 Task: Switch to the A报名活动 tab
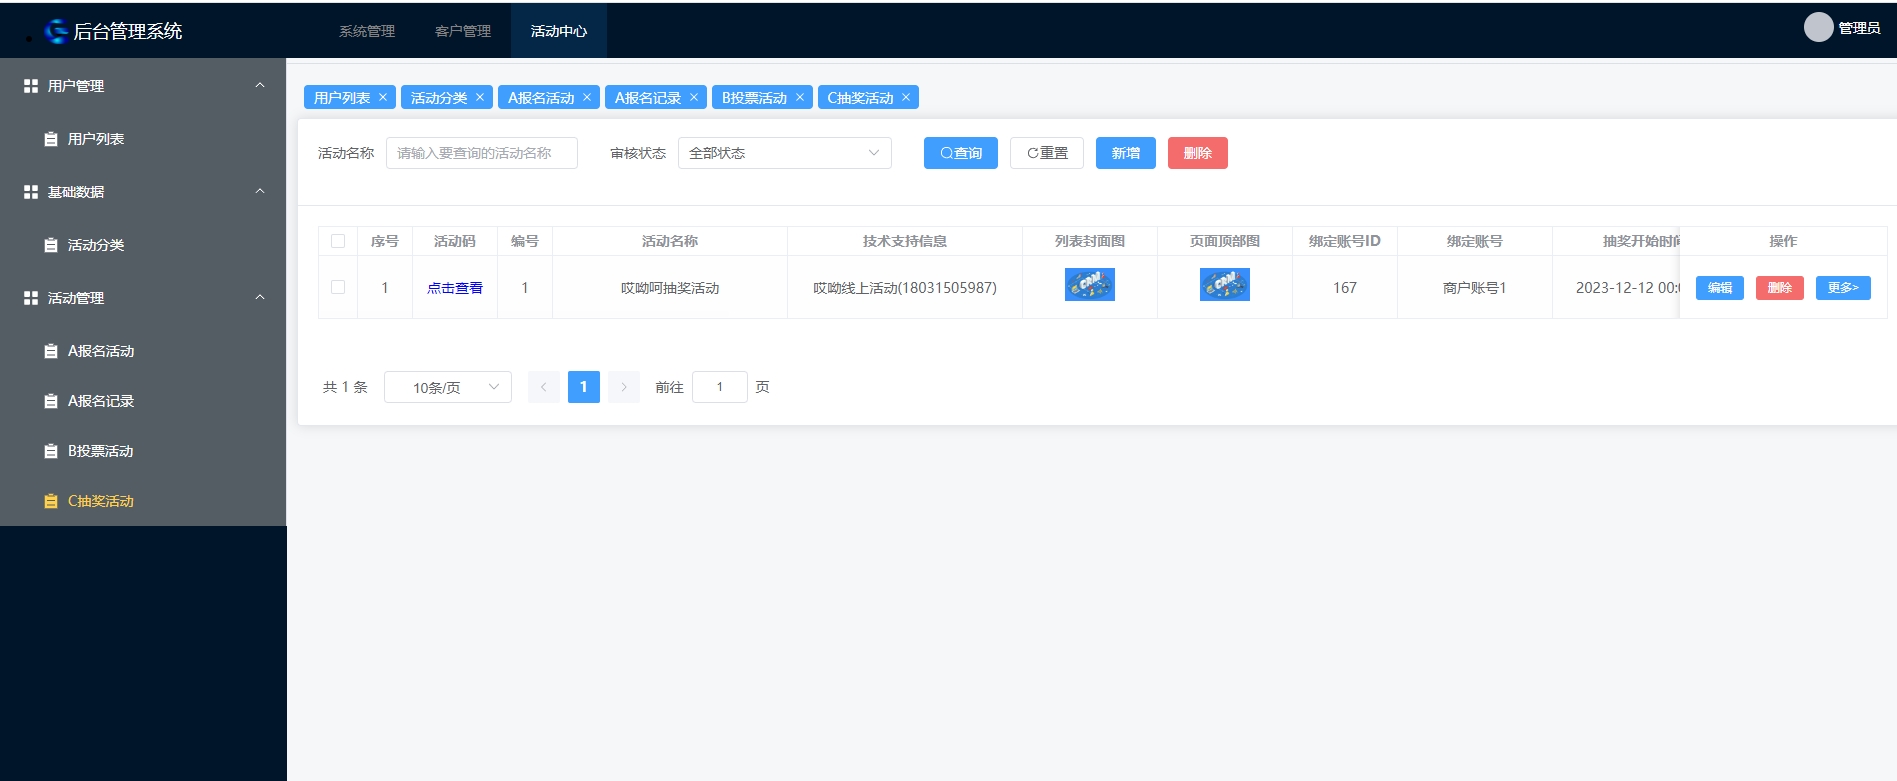pyautogui.click(x=540, y=98)
